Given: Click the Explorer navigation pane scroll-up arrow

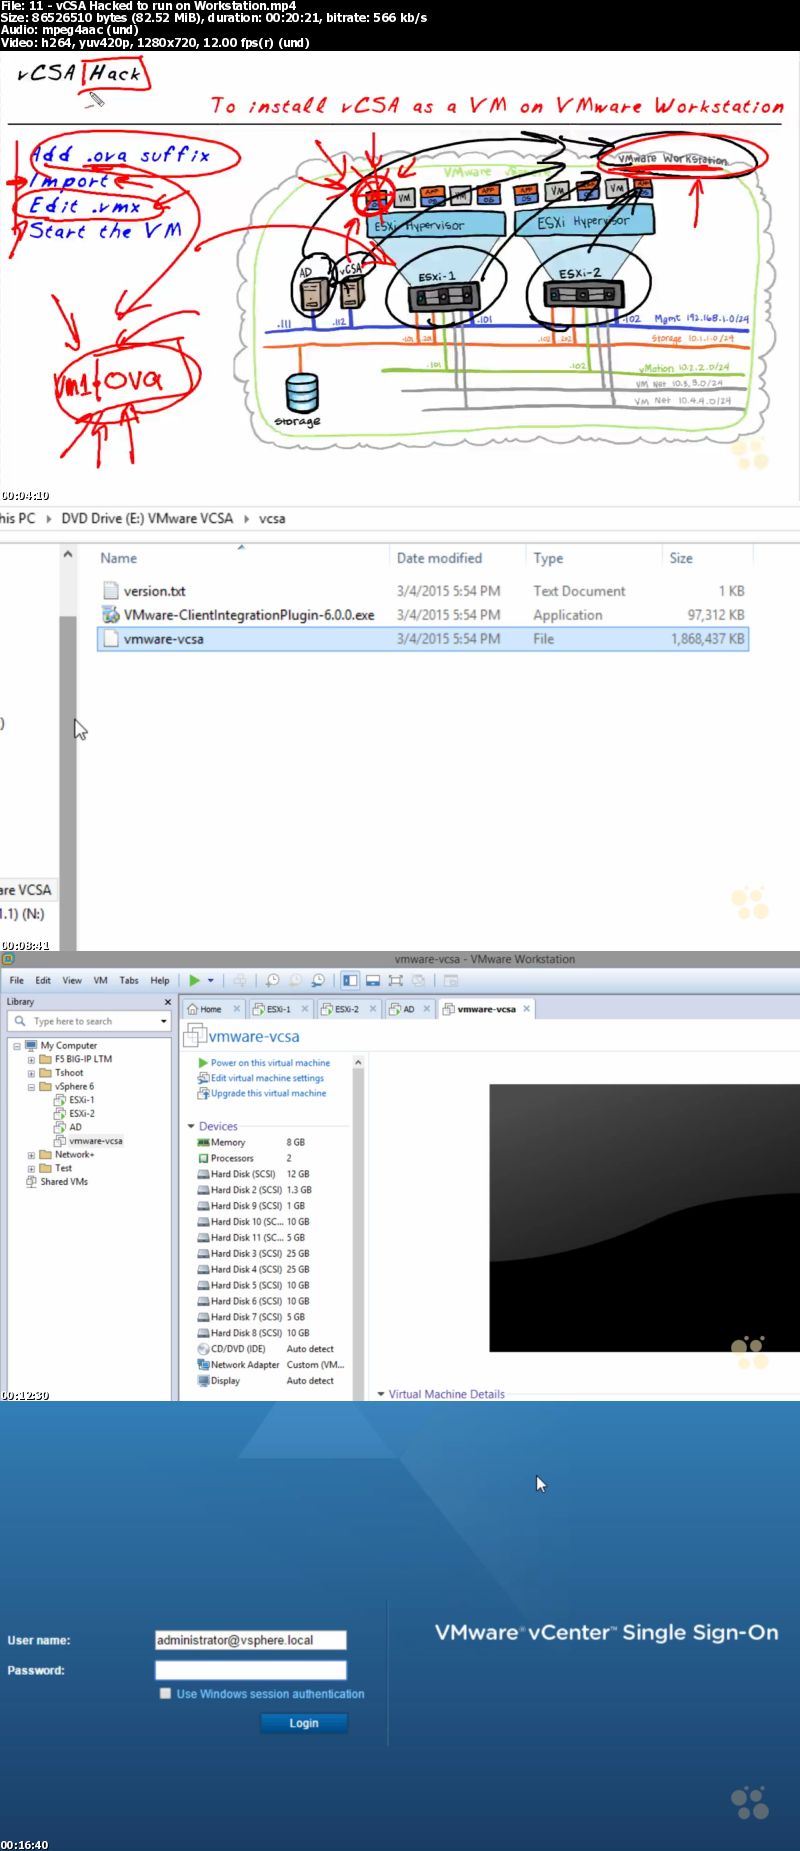Looking at the screenshot, I should click(68, 554).
